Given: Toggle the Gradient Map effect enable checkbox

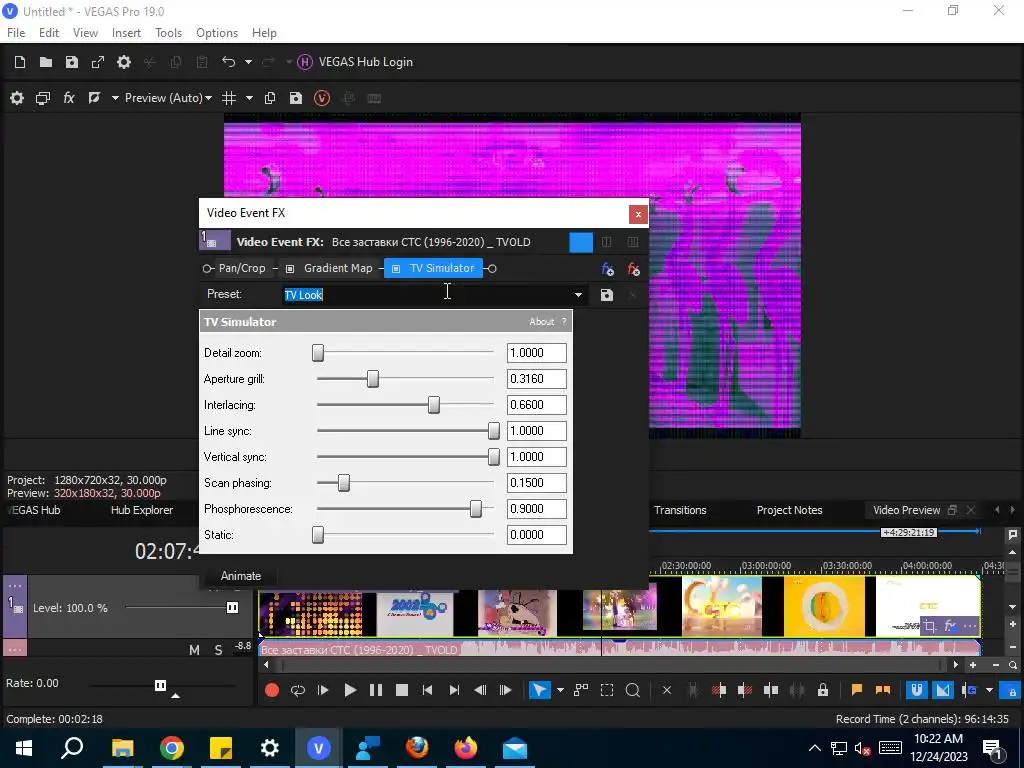Looking at the screenshot, I should point(290,268).
